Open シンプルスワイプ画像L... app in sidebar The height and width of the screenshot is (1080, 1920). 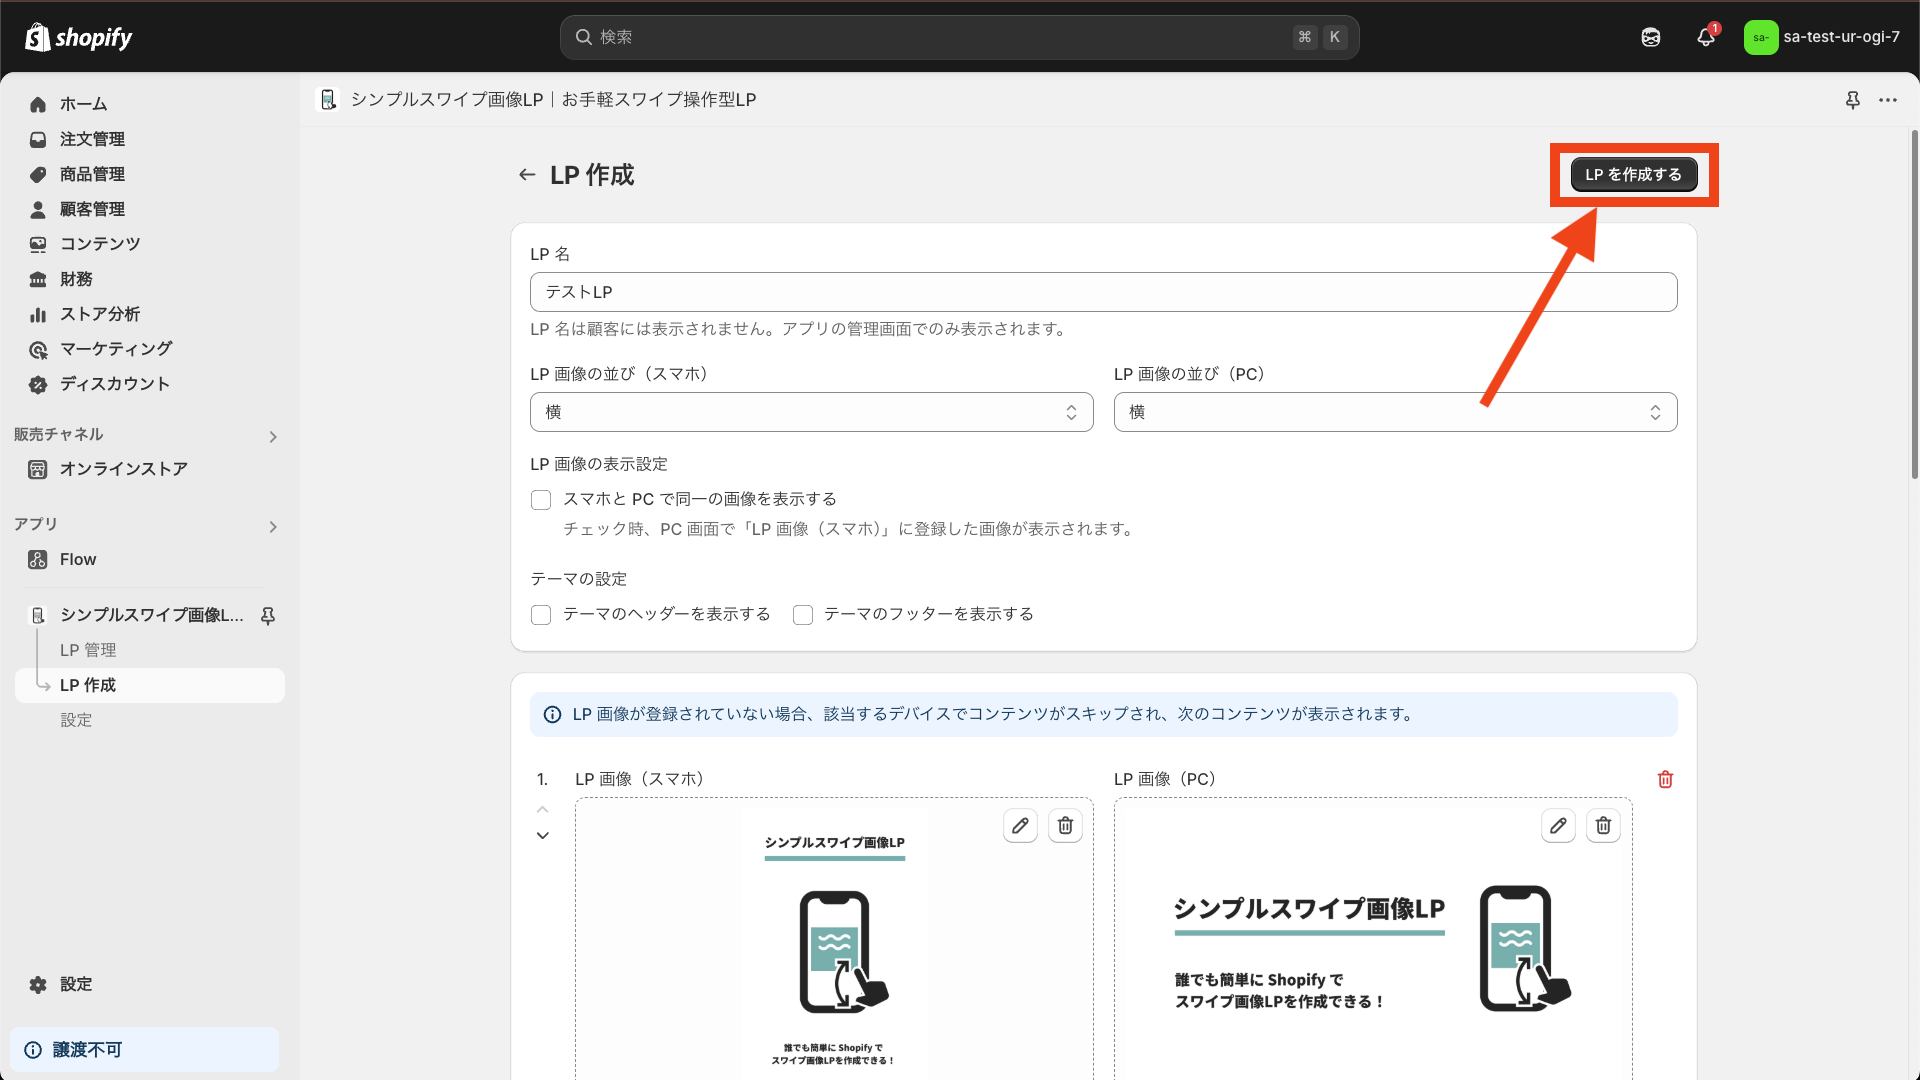pyautogui.click(x=150, y=615)
